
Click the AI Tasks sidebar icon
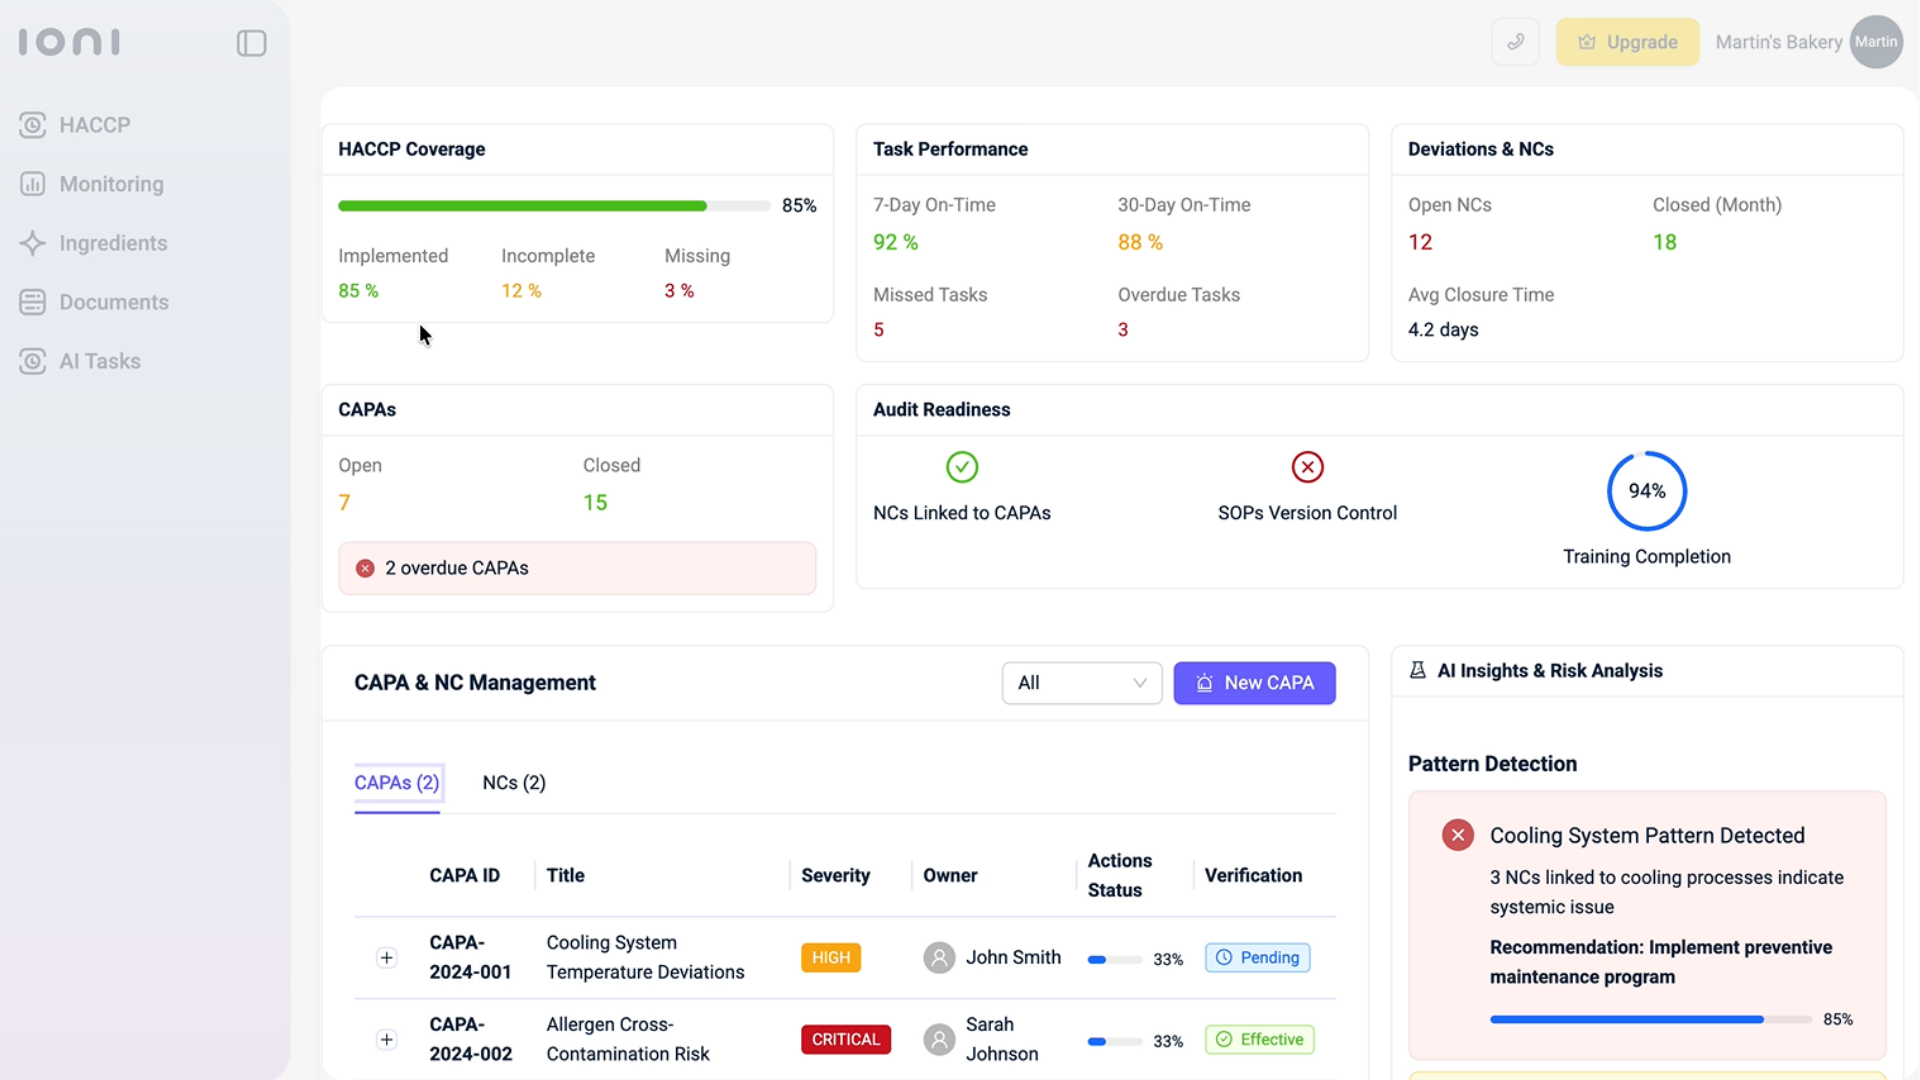point(32,361)
